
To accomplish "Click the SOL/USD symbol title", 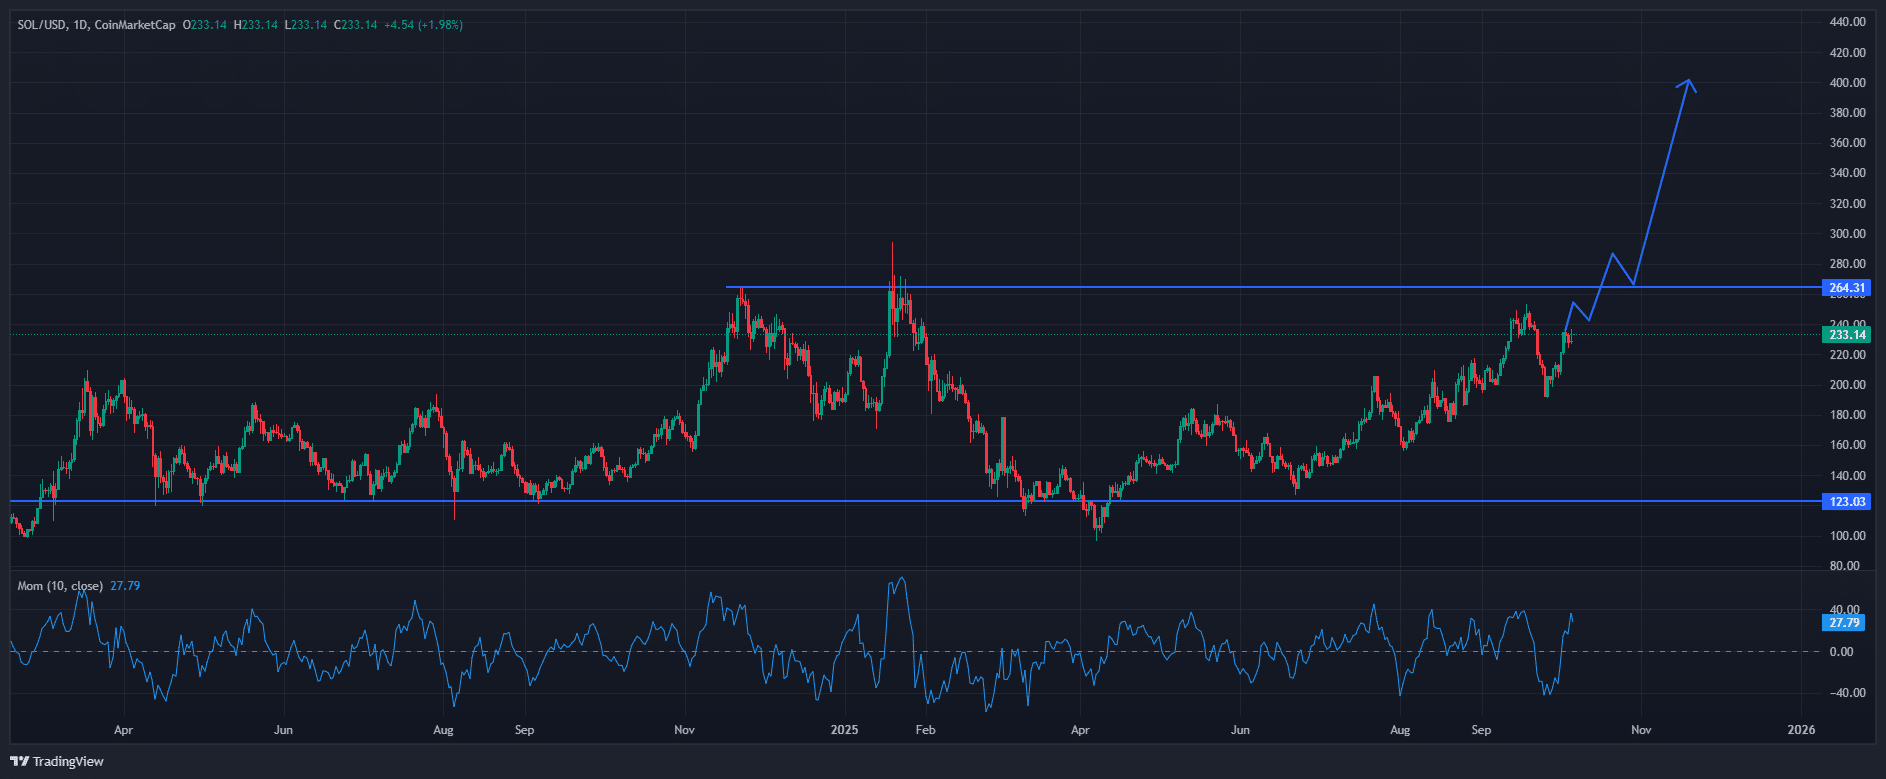I will (x=40, y=25).
